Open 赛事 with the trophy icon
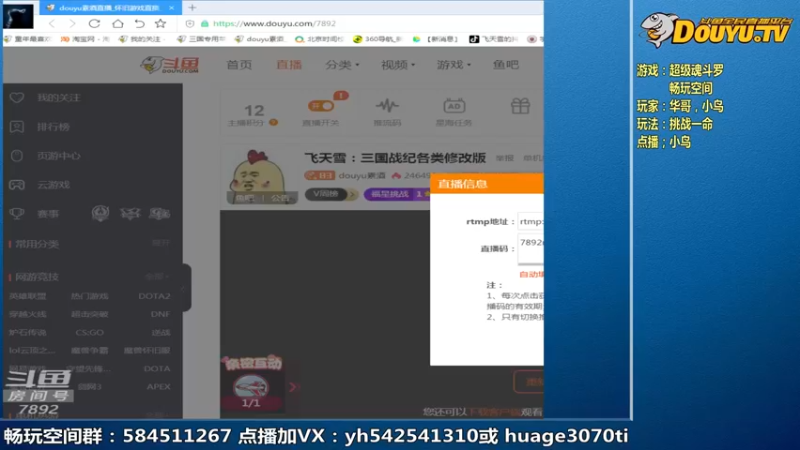Image resolution: width=800 pixels, height=450 pixels. [x=34, y=214]
